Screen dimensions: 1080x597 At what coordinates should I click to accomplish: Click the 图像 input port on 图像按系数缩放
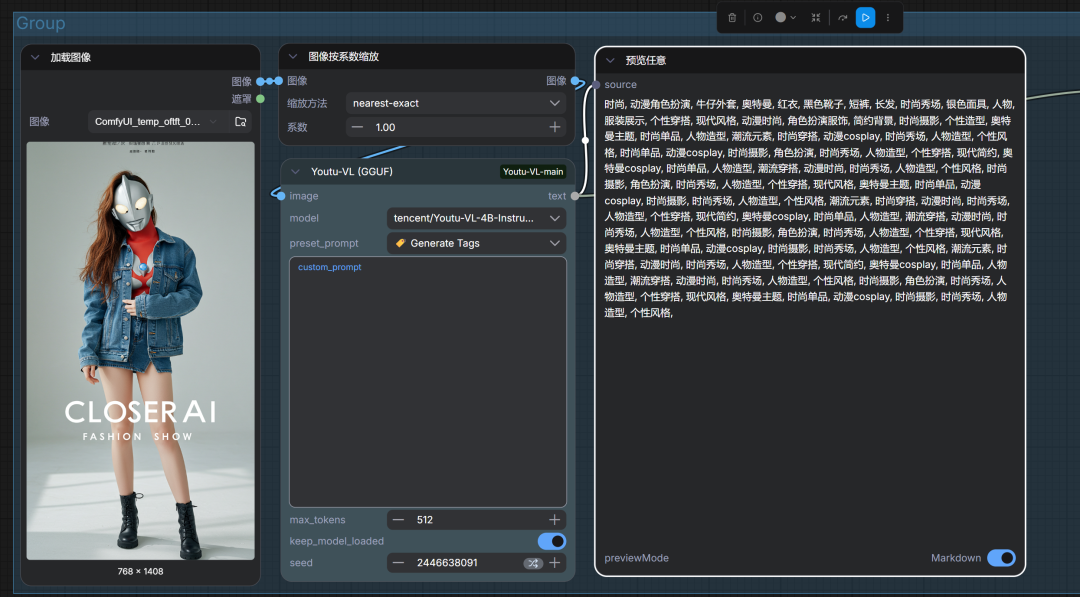(279, 81)
